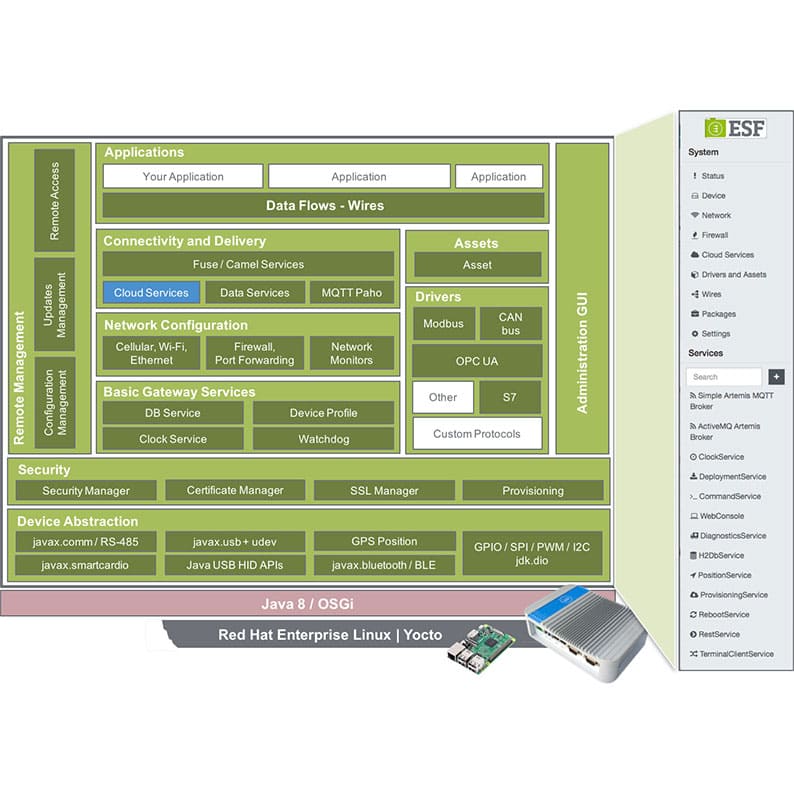
Task: Click the Cloud Services cloud icon
Action: [x=695, y=255]
